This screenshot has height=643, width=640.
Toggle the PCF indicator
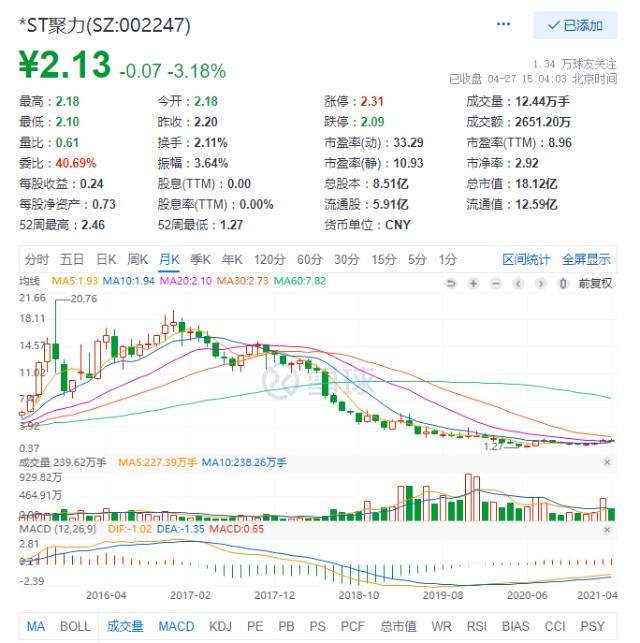[x=353, y=627]
